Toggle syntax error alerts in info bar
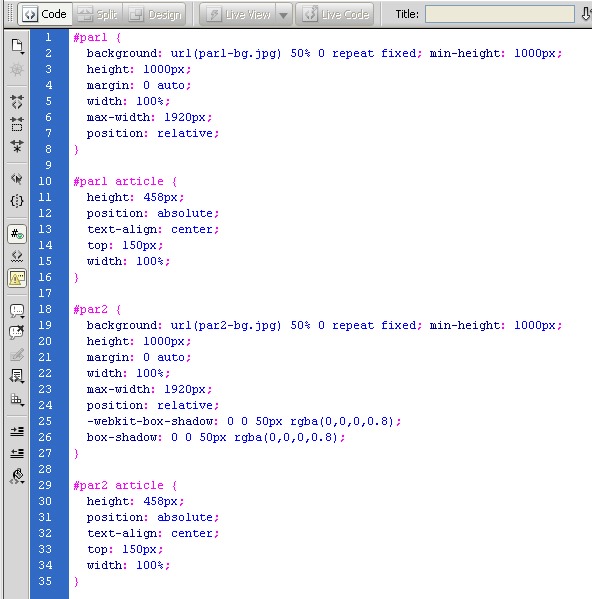 [x=17, y=278]
